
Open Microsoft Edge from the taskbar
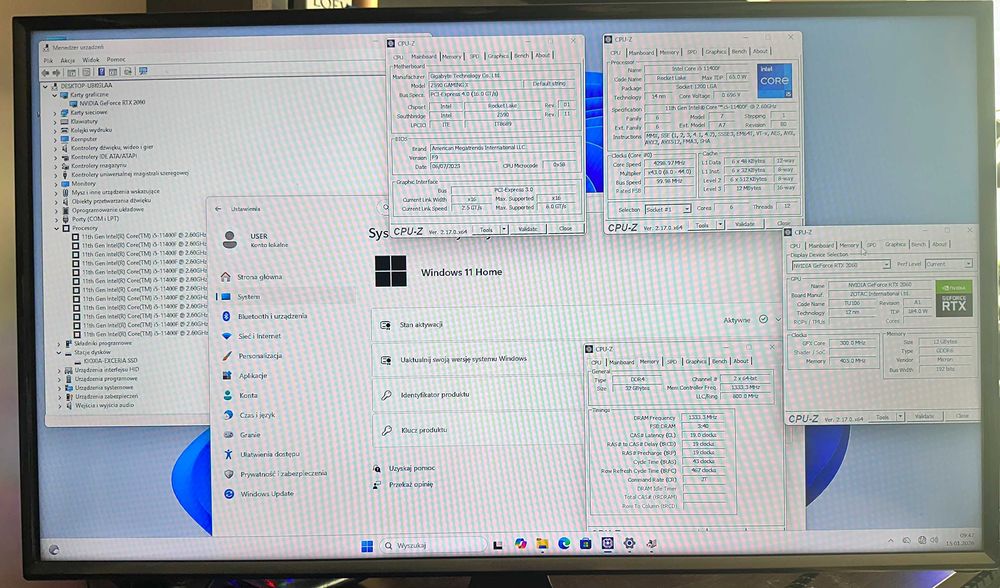click(564, 543)
